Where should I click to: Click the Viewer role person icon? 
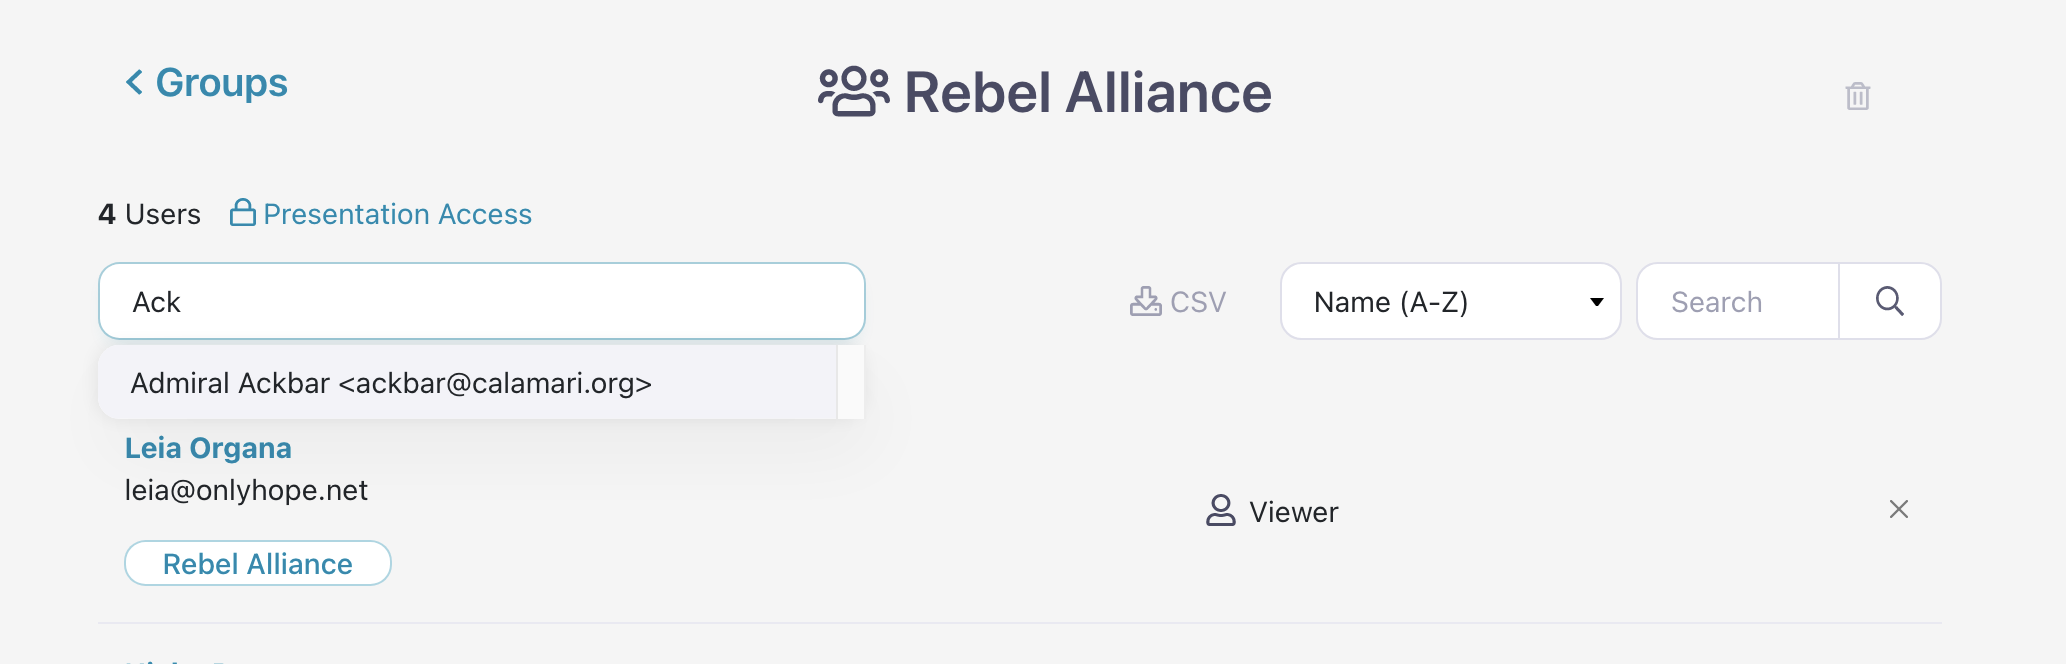point(1220,510)
